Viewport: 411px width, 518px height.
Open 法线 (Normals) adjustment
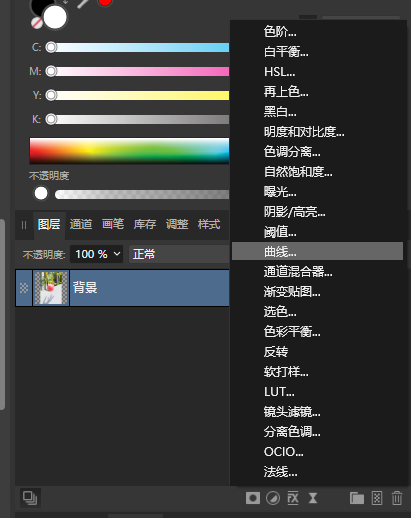(x=318, y=472)
